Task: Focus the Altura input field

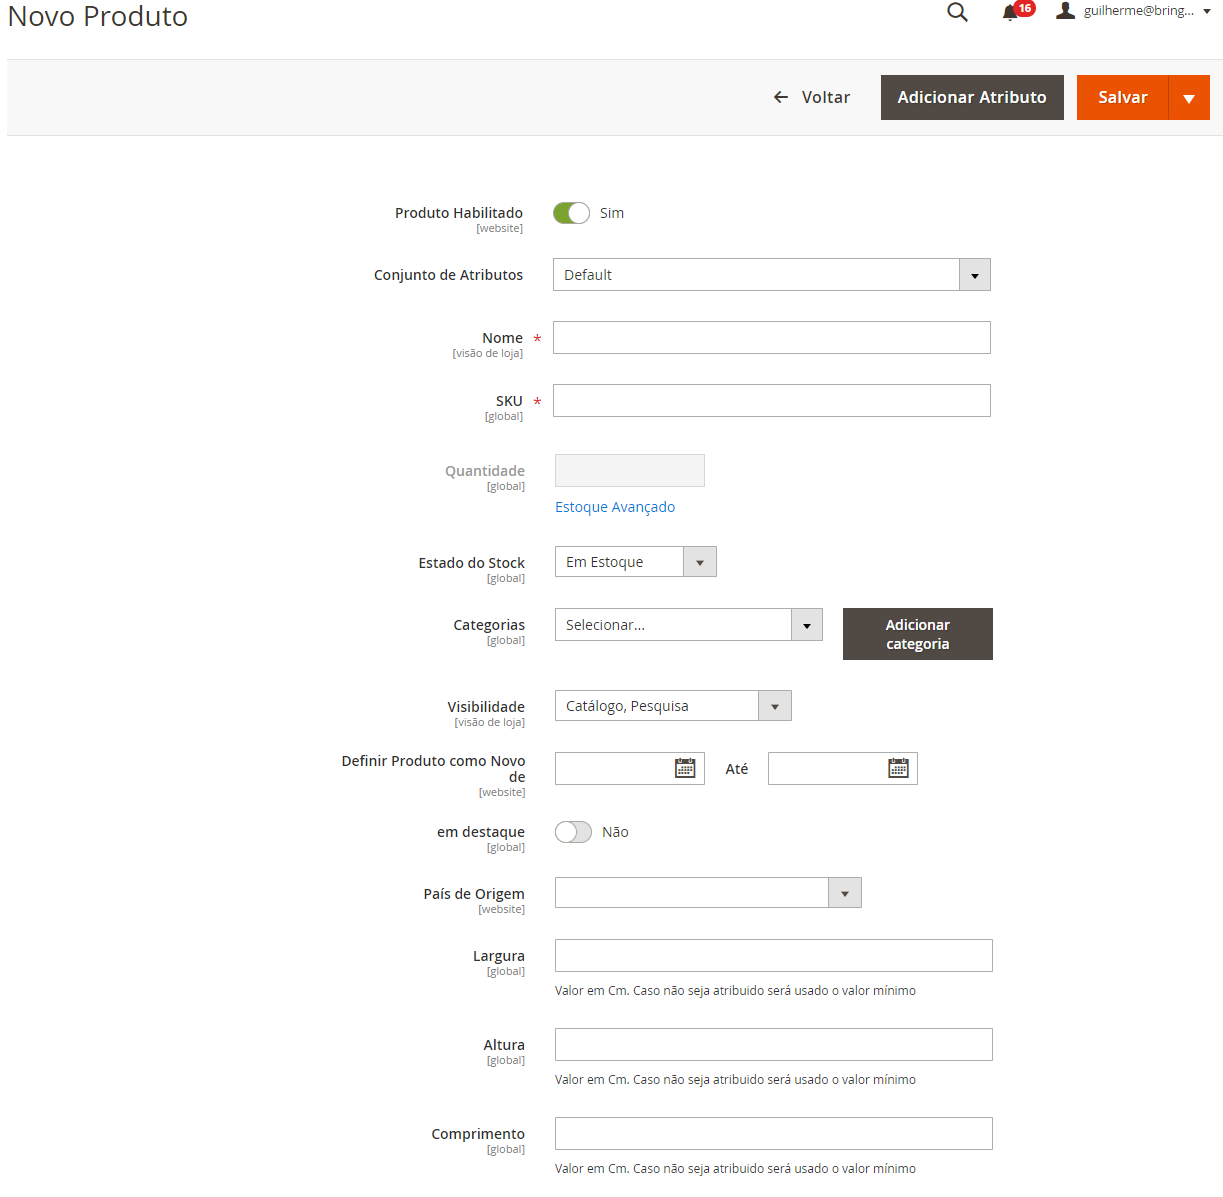Action: tap(774, 1045)
